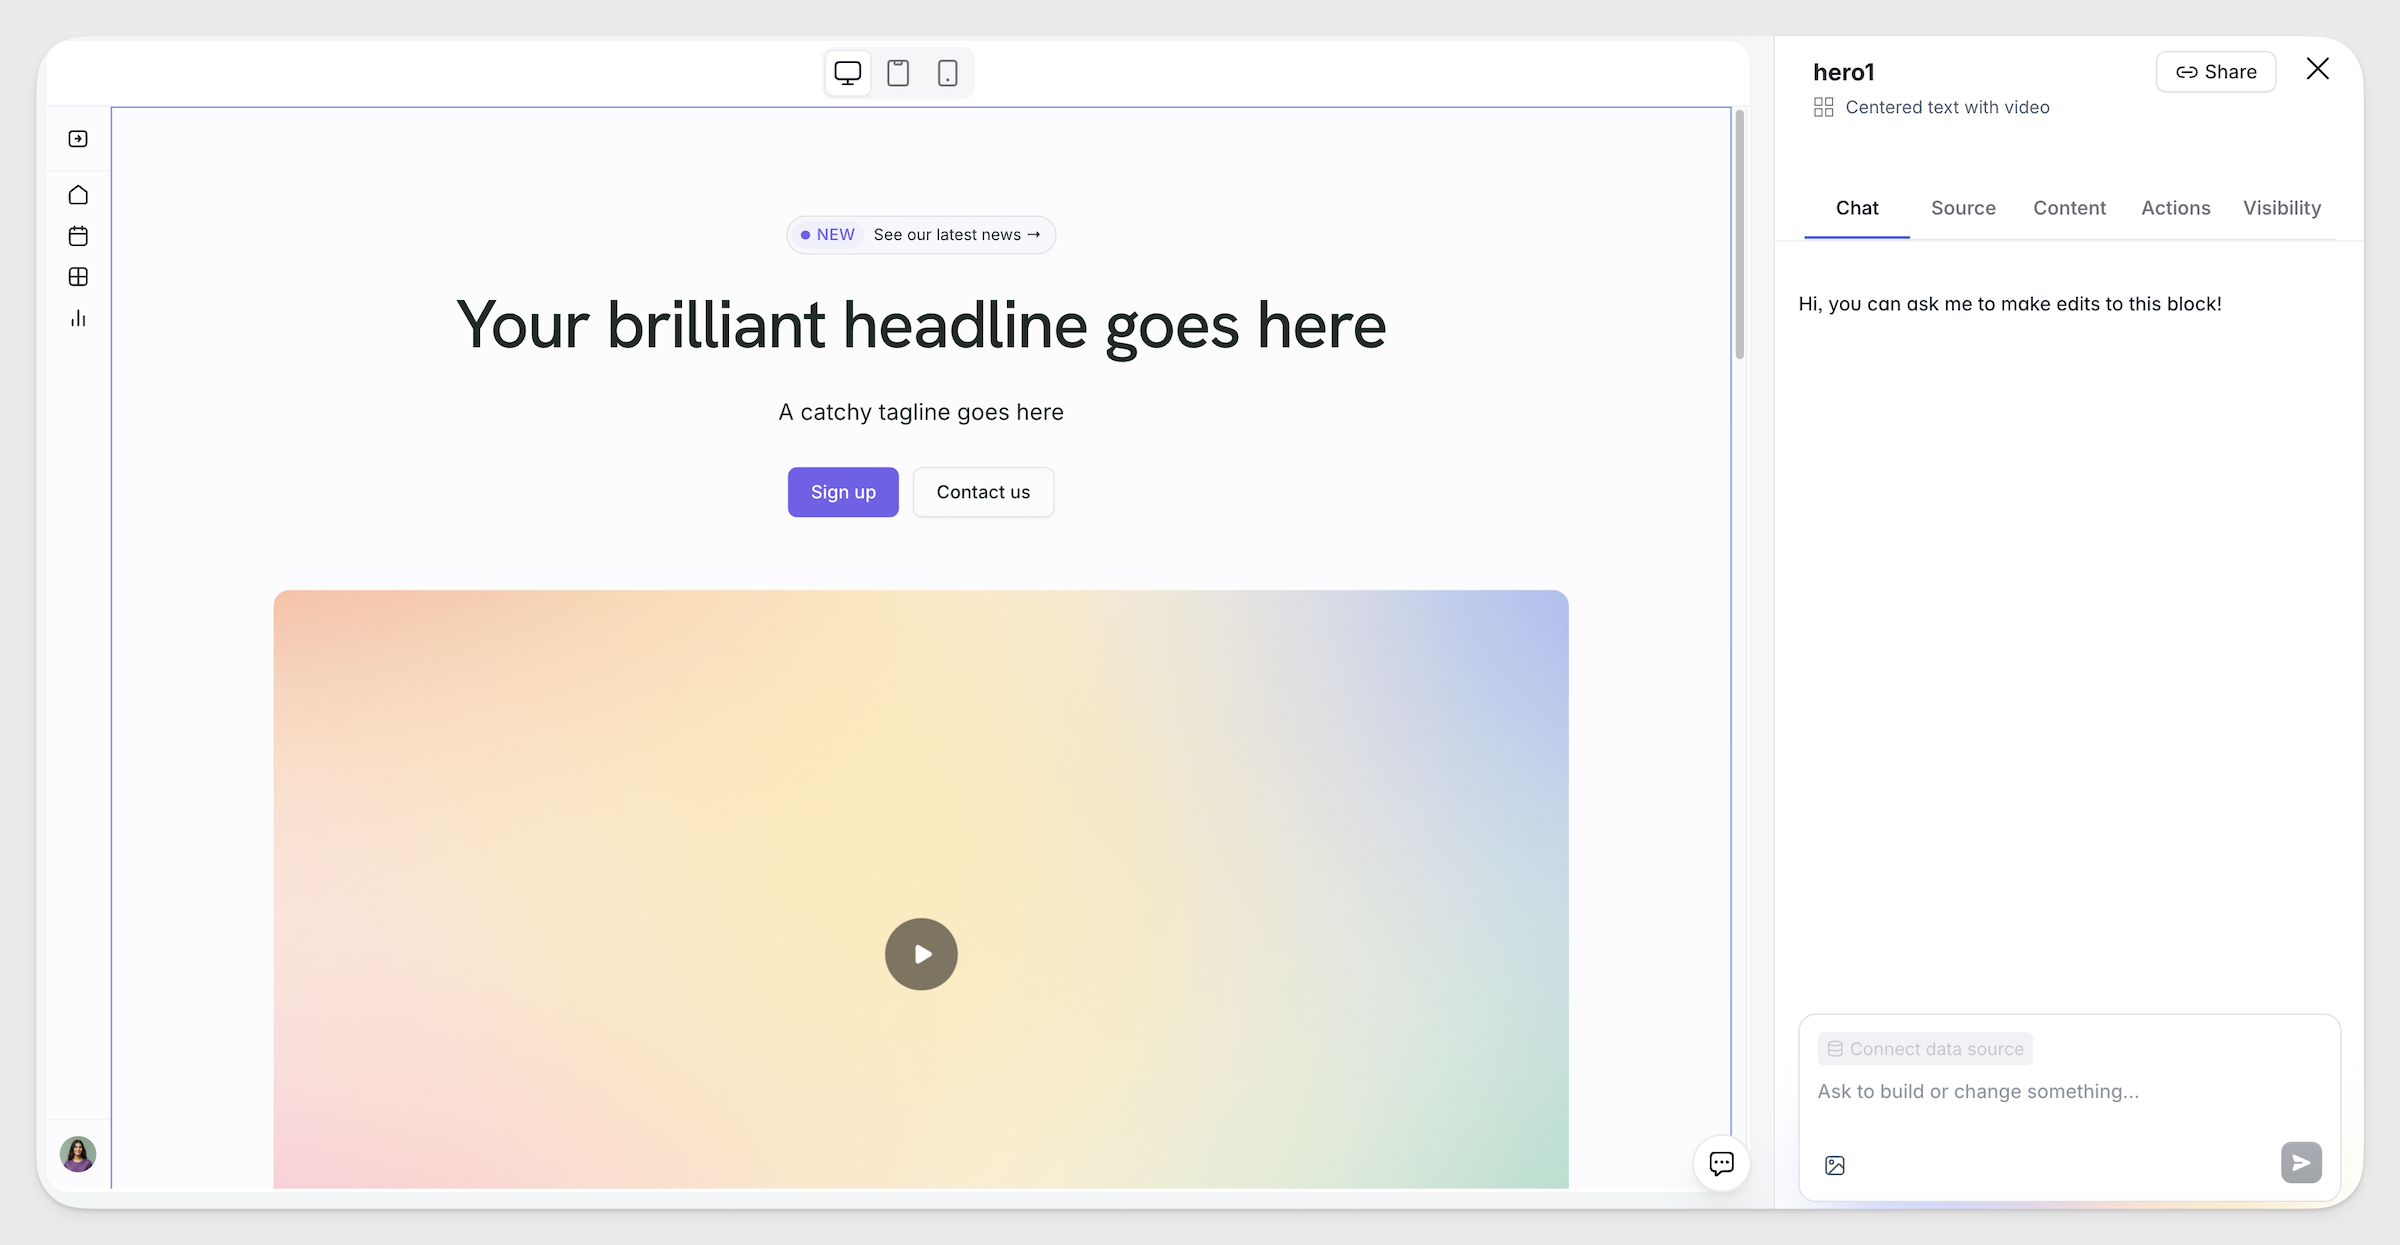Open the calendar icon in sidebar
2400x1245 pixels.
(78, 236)
